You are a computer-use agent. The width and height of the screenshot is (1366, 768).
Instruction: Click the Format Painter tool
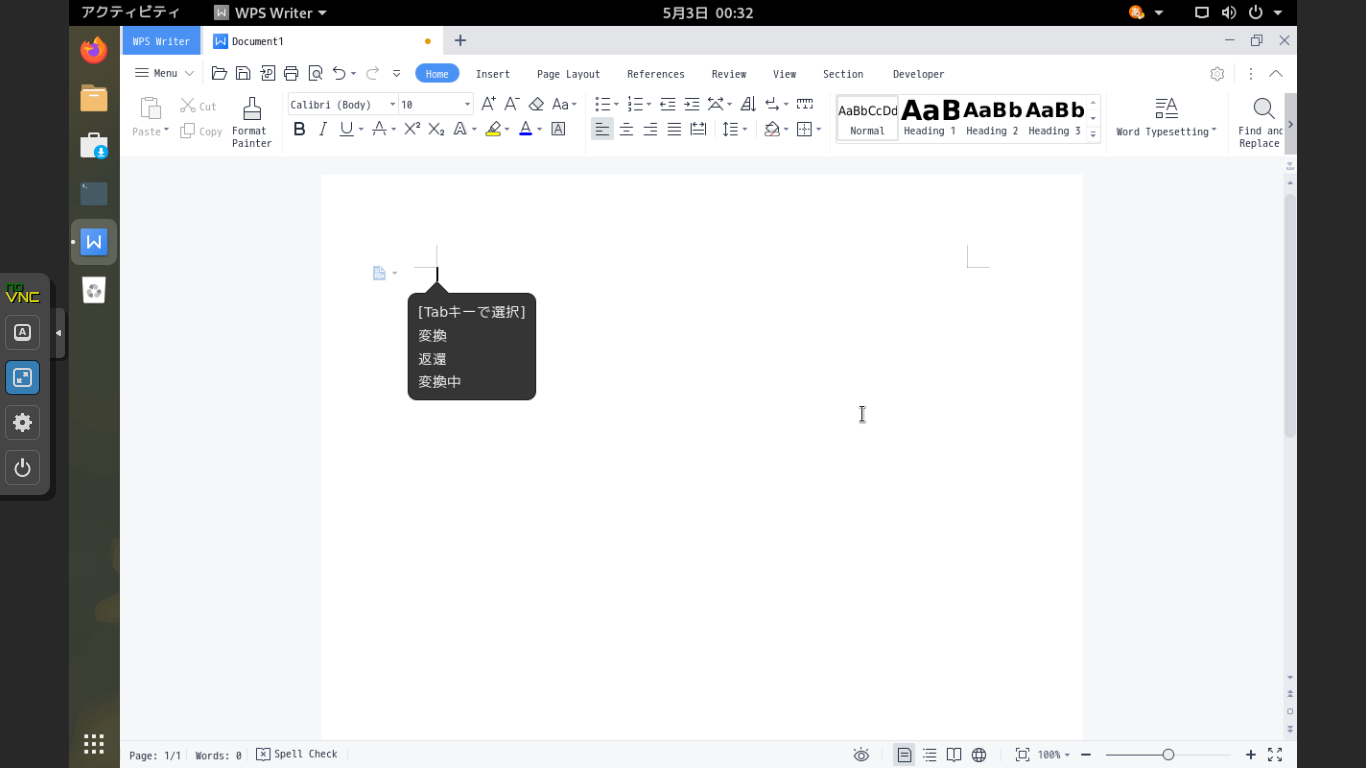tap(251, 122)
